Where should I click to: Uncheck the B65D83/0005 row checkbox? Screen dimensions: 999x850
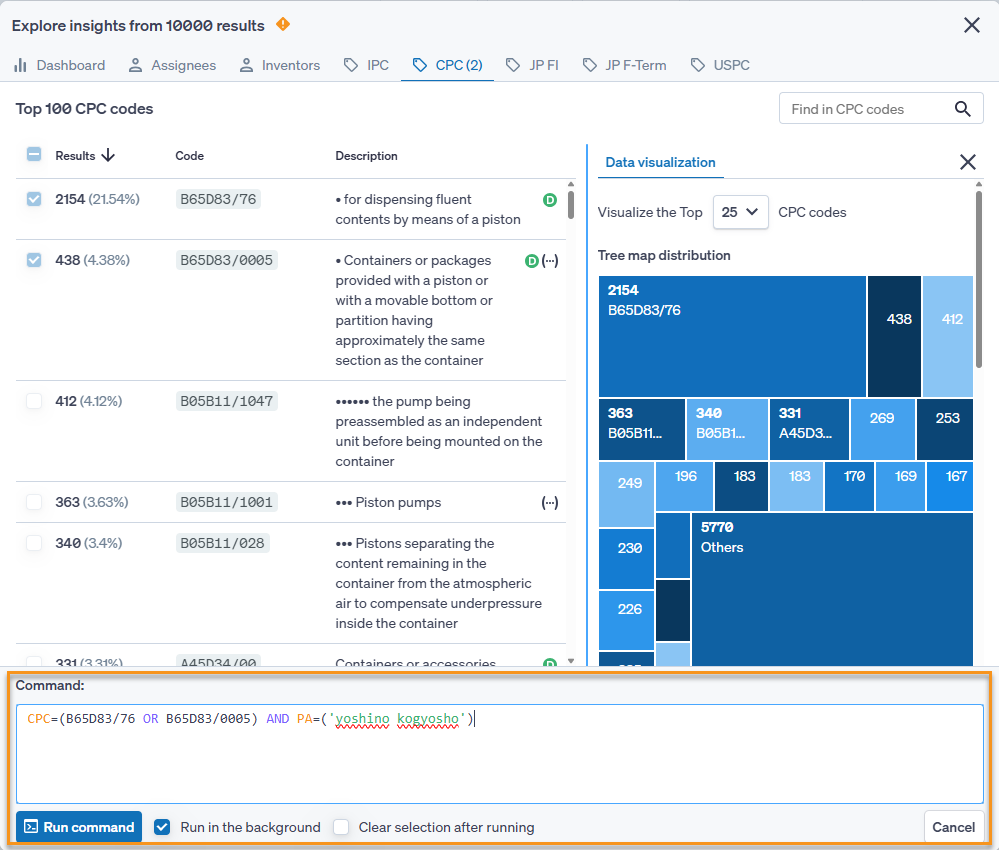coord(34,260)
